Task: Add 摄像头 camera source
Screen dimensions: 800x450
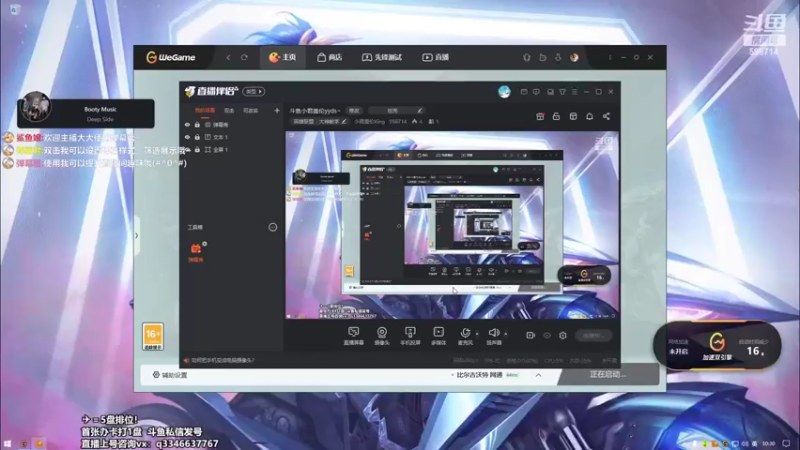Action: (382, 336)
